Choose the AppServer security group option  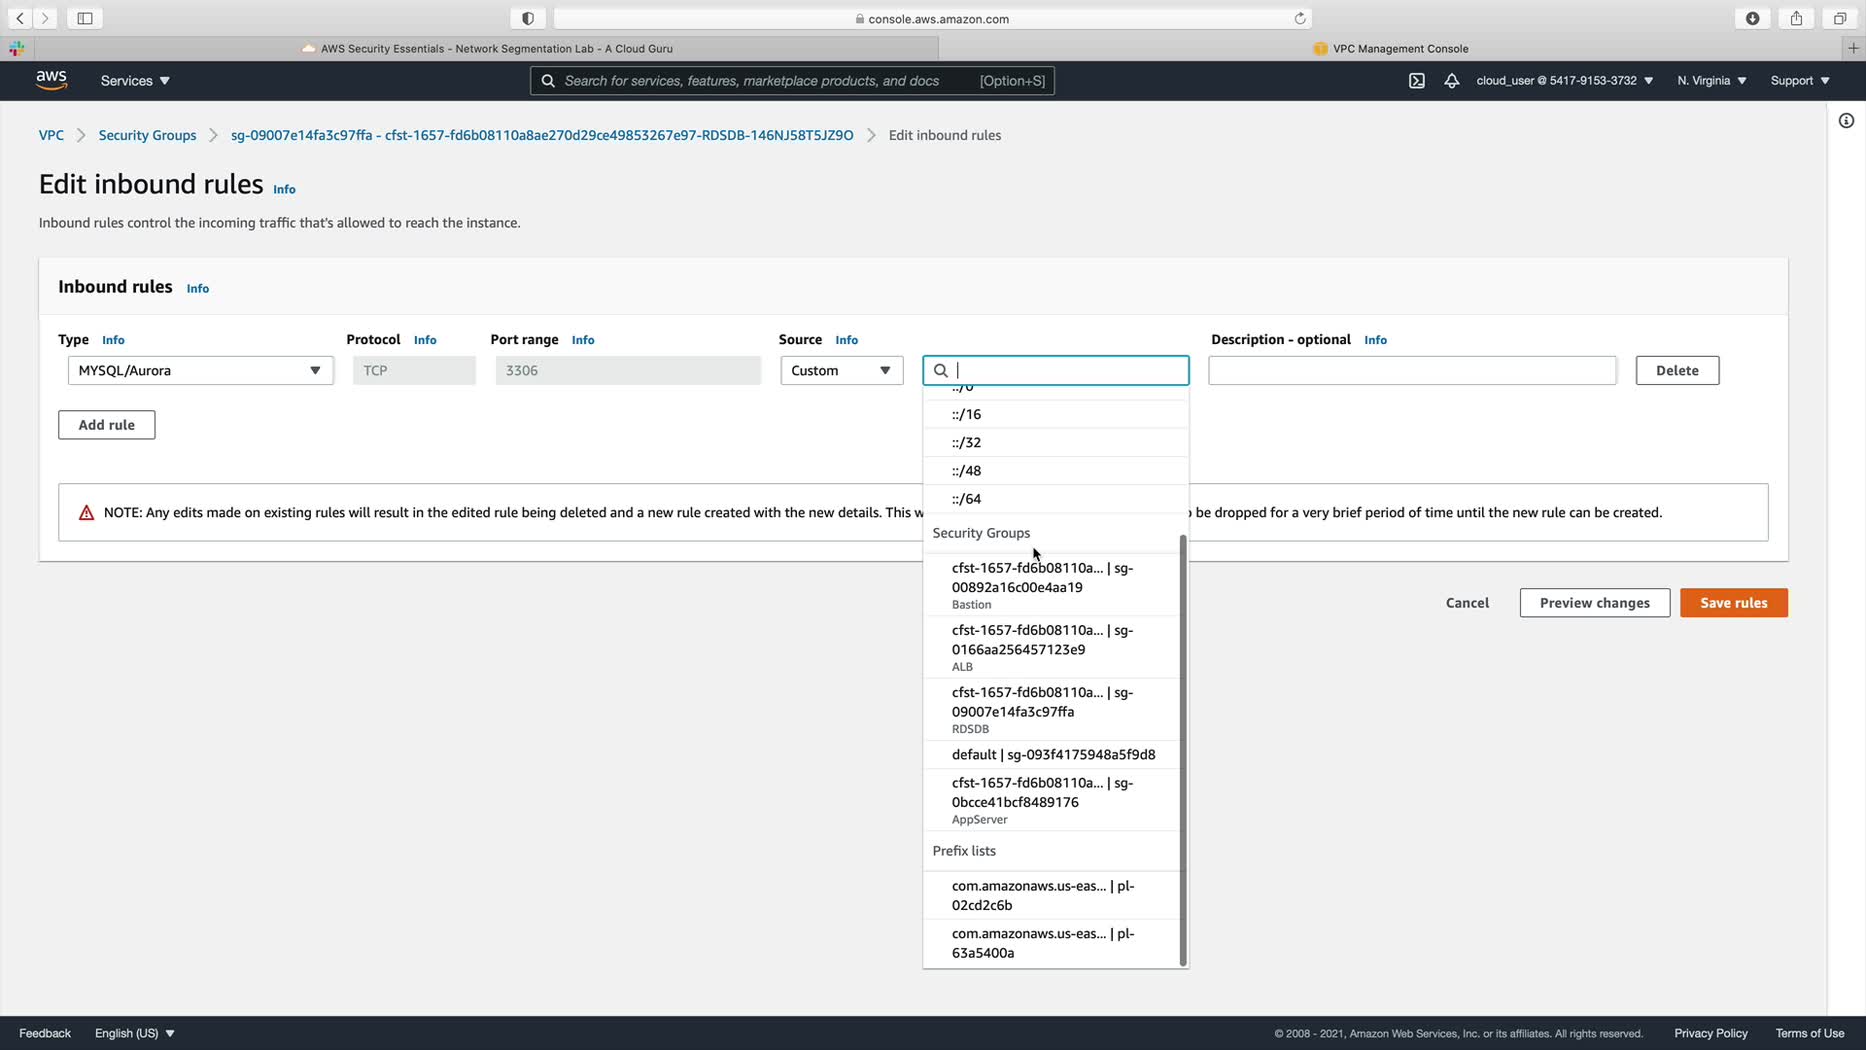[x=1051, y=799]
